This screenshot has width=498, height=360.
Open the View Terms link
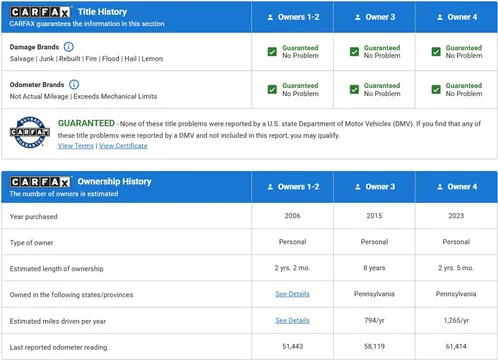76,146
